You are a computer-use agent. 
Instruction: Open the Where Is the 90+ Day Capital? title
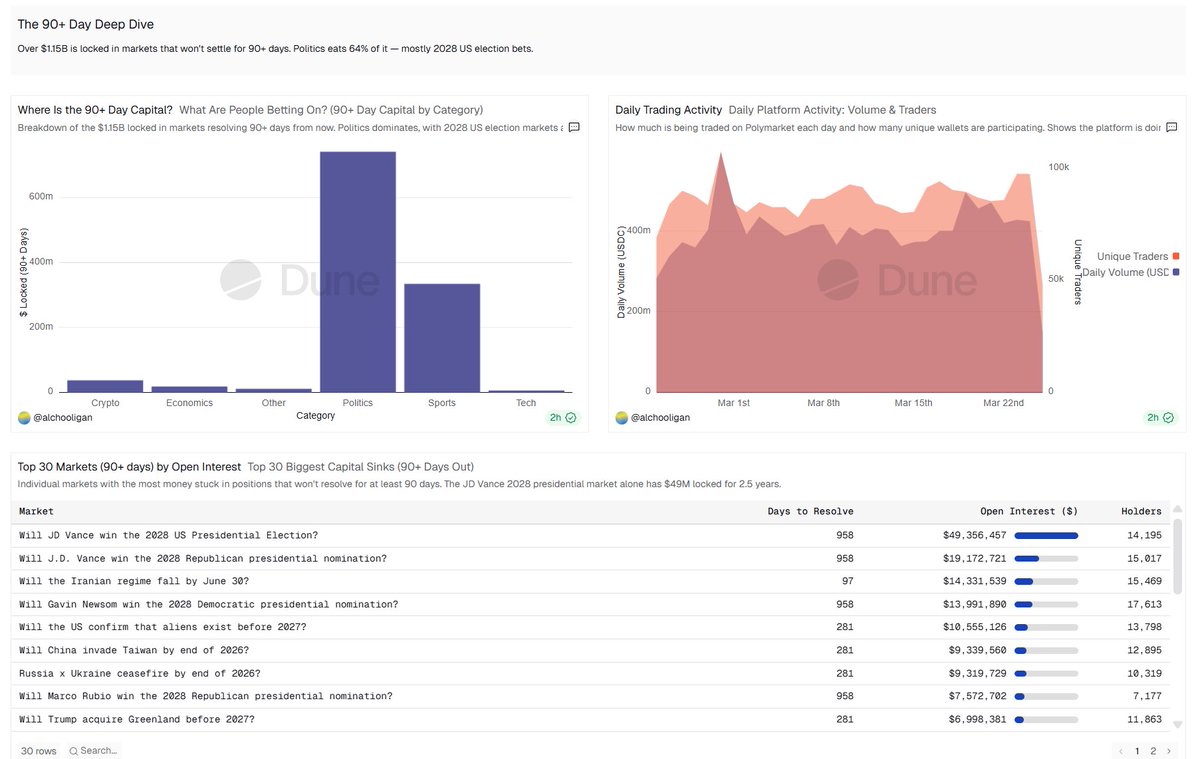95,110
